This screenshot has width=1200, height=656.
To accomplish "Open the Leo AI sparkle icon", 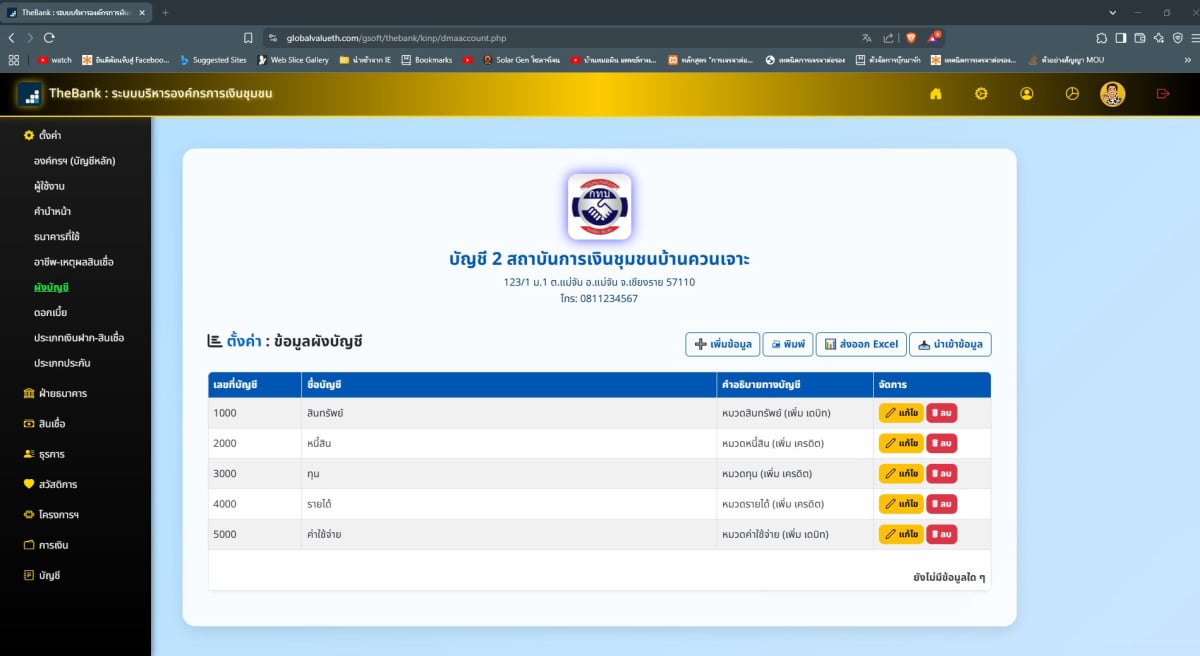I will [x=1158, y=37].
